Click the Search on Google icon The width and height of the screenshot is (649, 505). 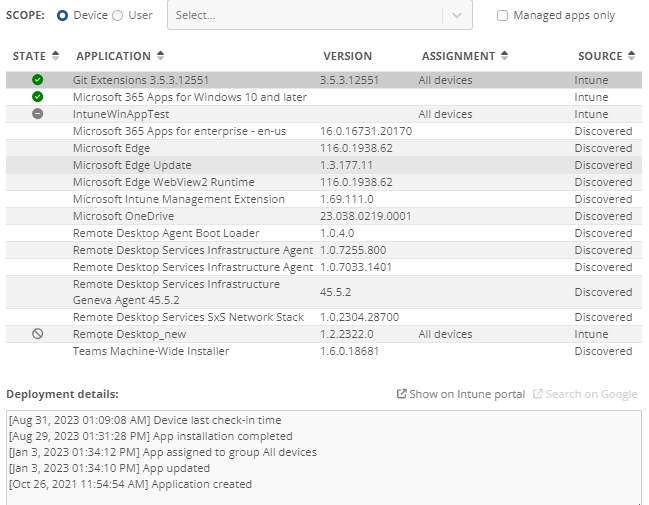pos(538,394)
